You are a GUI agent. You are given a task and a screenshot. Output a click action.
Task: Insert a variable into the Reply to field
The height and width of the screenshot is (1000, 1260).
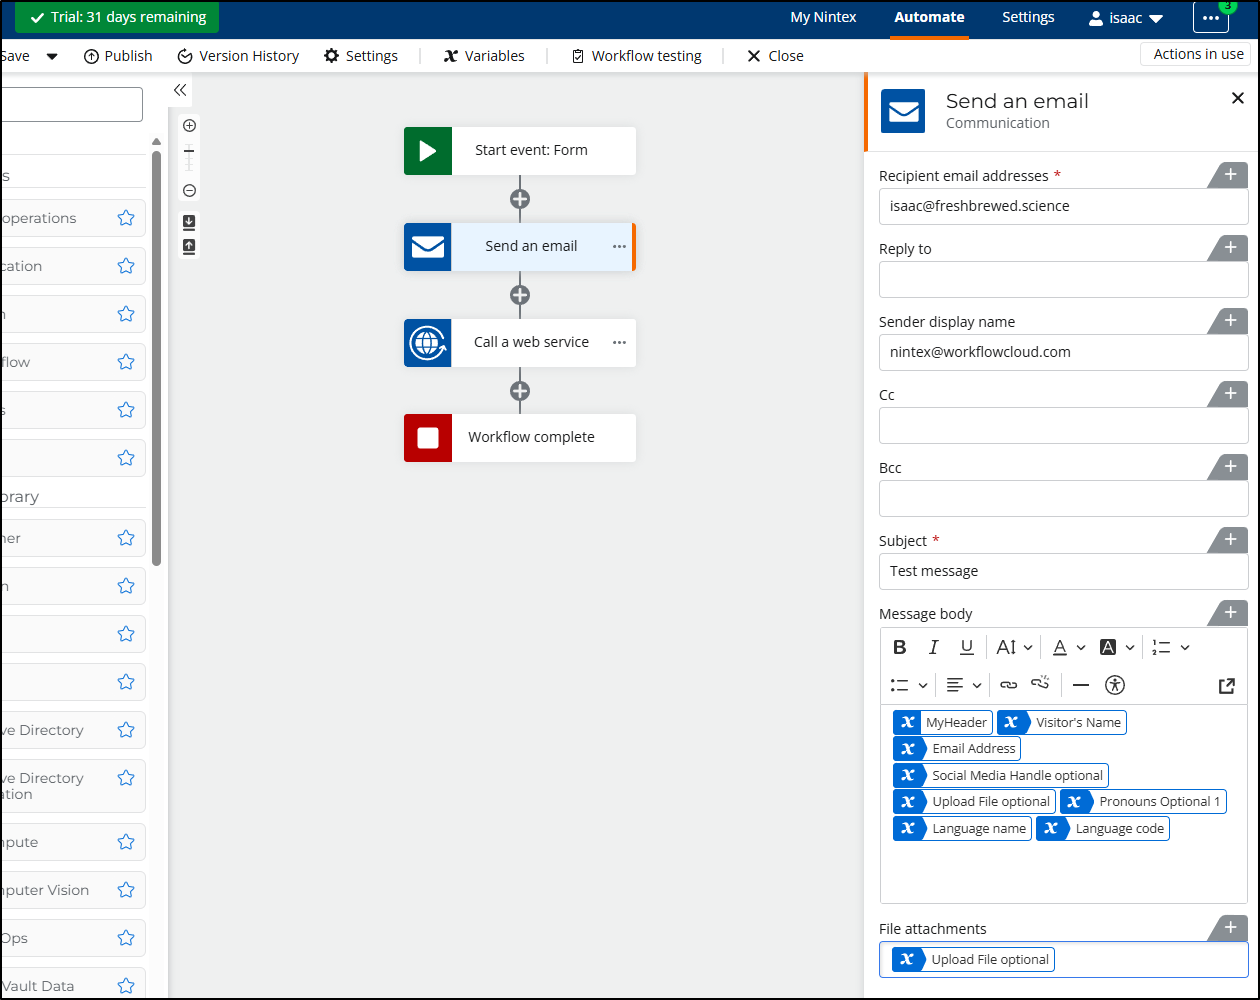(1229, 248)
